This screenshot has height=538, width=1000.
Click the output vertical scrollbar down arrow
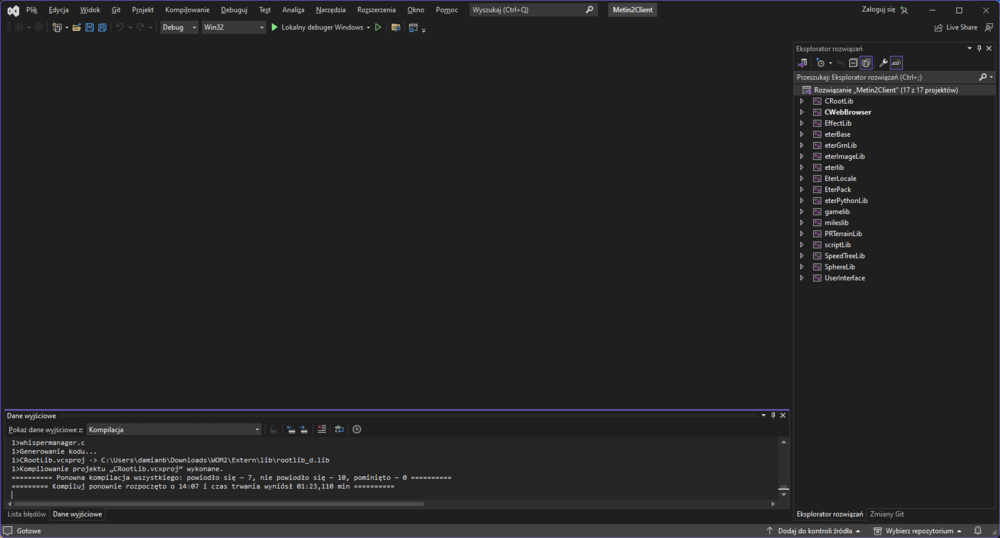tap(784, 494)
